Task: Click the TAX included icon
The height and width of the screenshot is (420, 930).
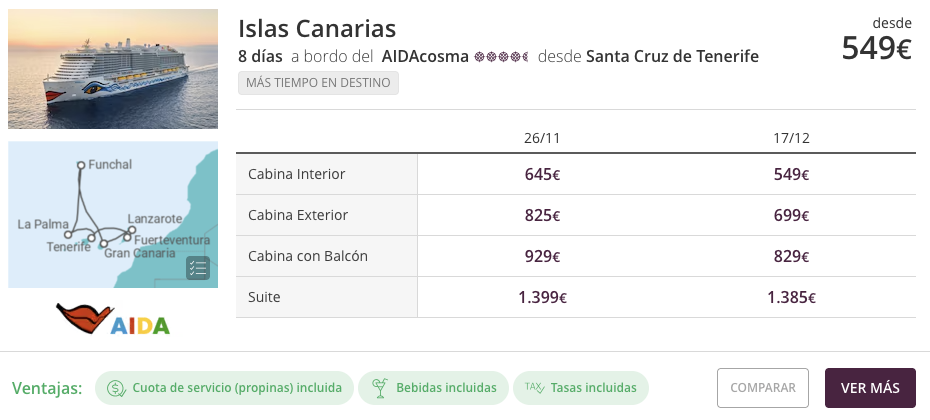Action: click(532, 387)
